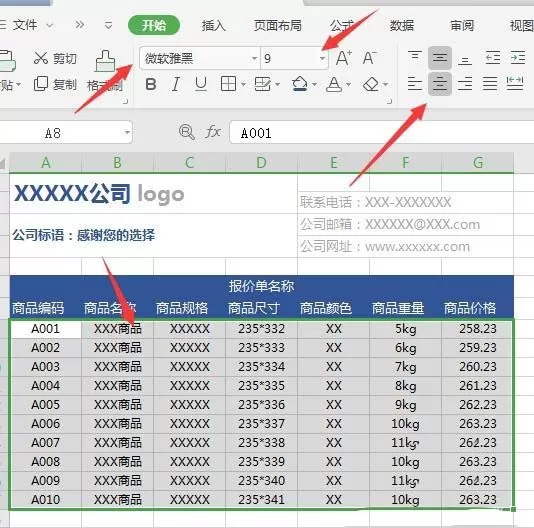Expand the font color dropdown arrow

point(348,84)
